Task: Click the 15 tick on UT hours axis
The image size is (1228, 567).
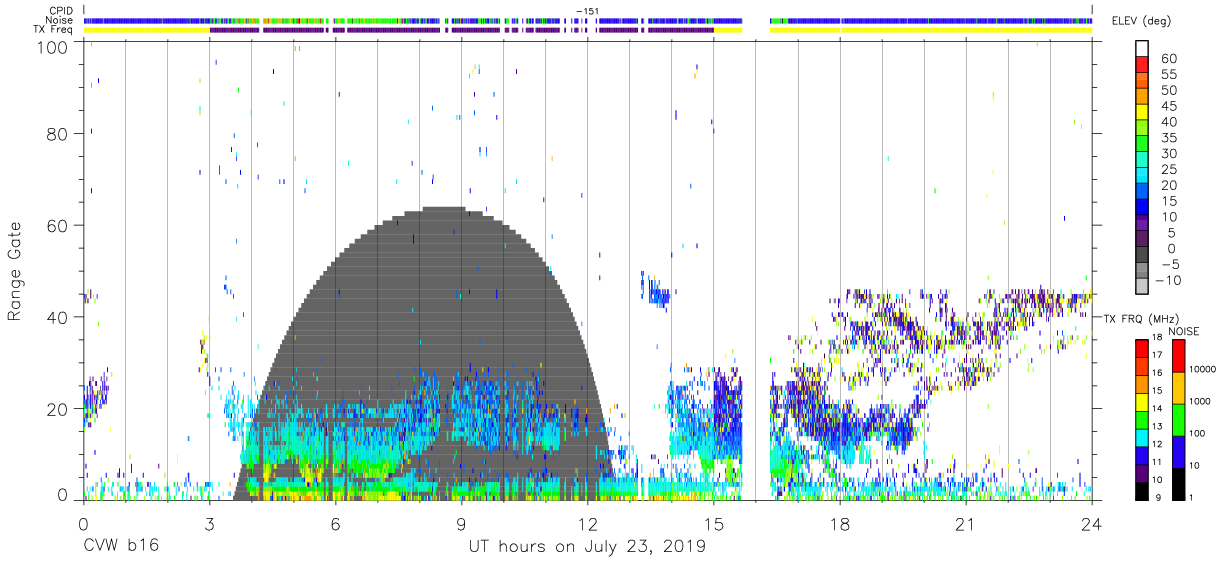Action: point(714,524)
